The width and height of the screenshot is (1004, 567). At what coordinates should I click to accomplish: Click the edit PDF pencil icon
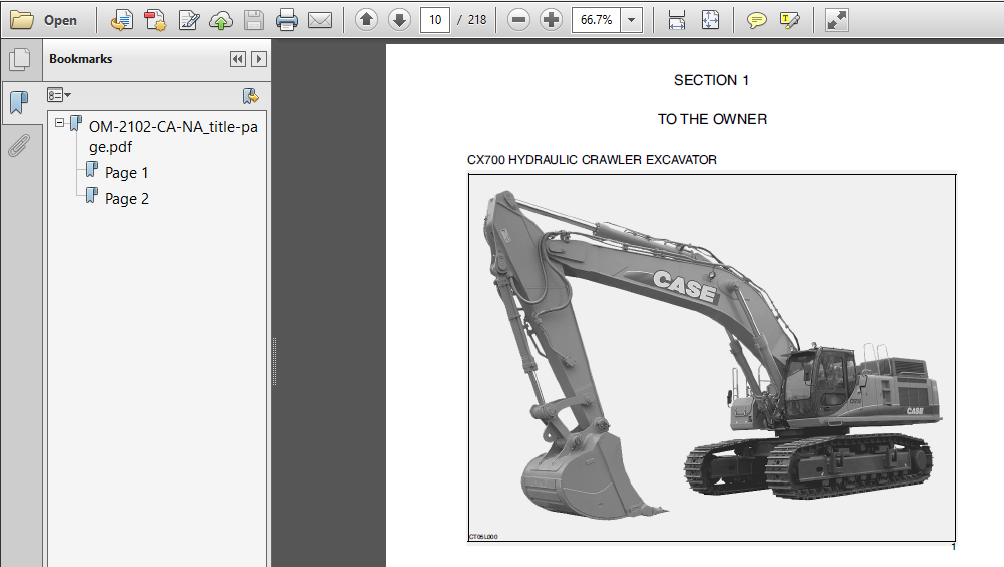click(x=189, y=20)
